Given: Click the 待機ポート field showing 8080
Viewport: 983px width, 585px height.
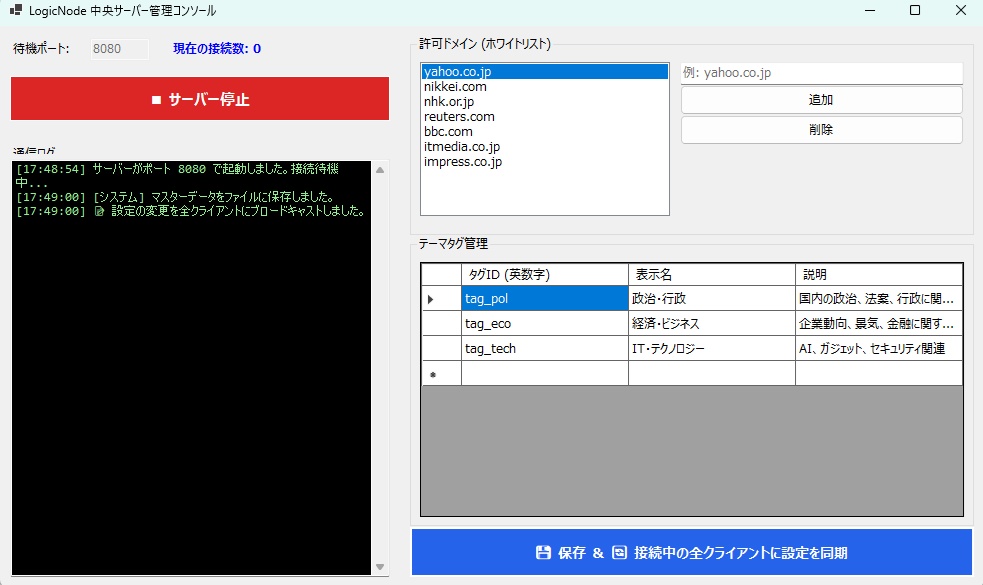Looking at the screenshot, I should tap(117, 48).
